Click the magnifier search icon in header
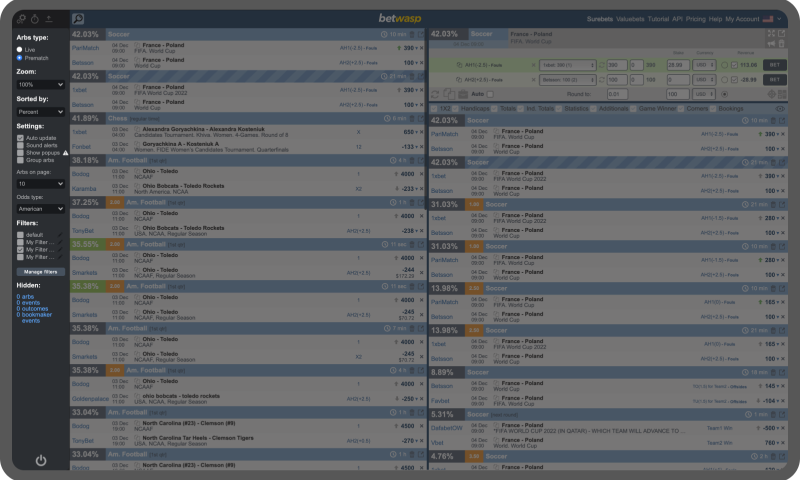 pyautogui.click(x=78, y=18)
